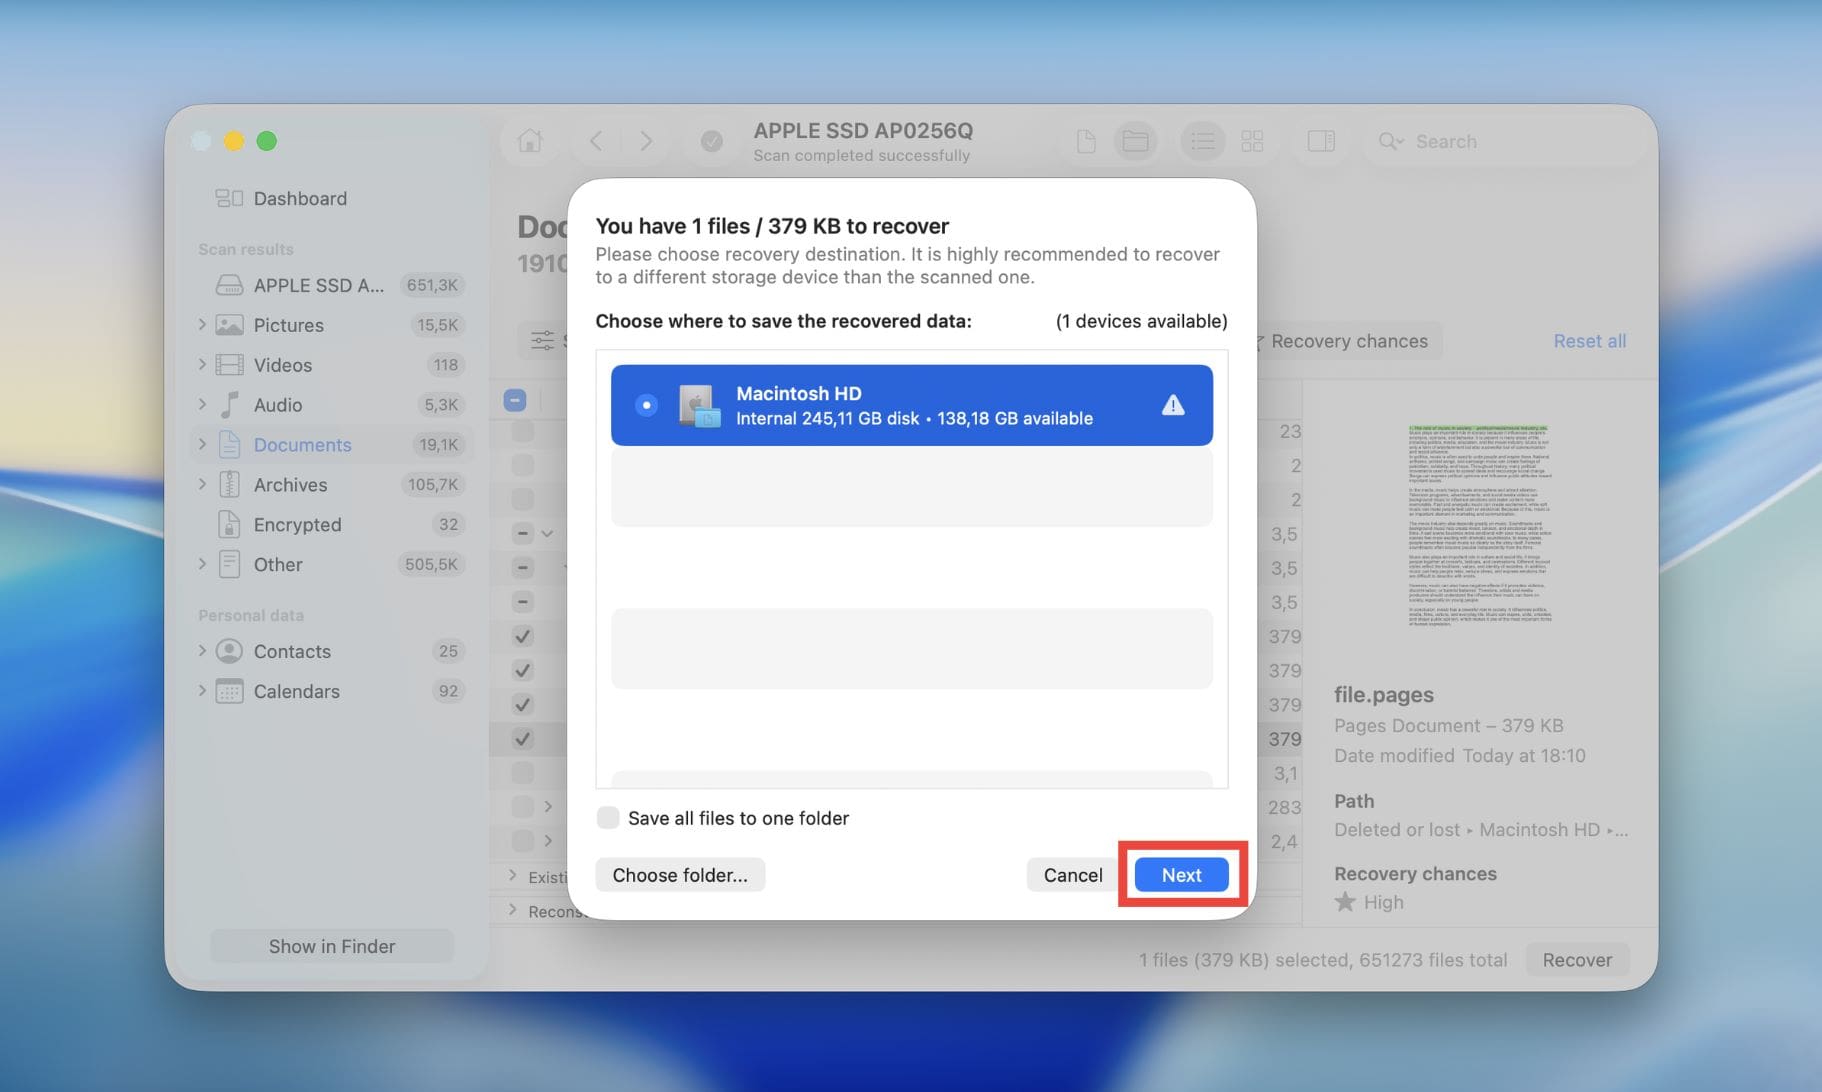Screen dimensions: 1822x1092
Task: Select grid view layout icon
Action: (1252, 141)
